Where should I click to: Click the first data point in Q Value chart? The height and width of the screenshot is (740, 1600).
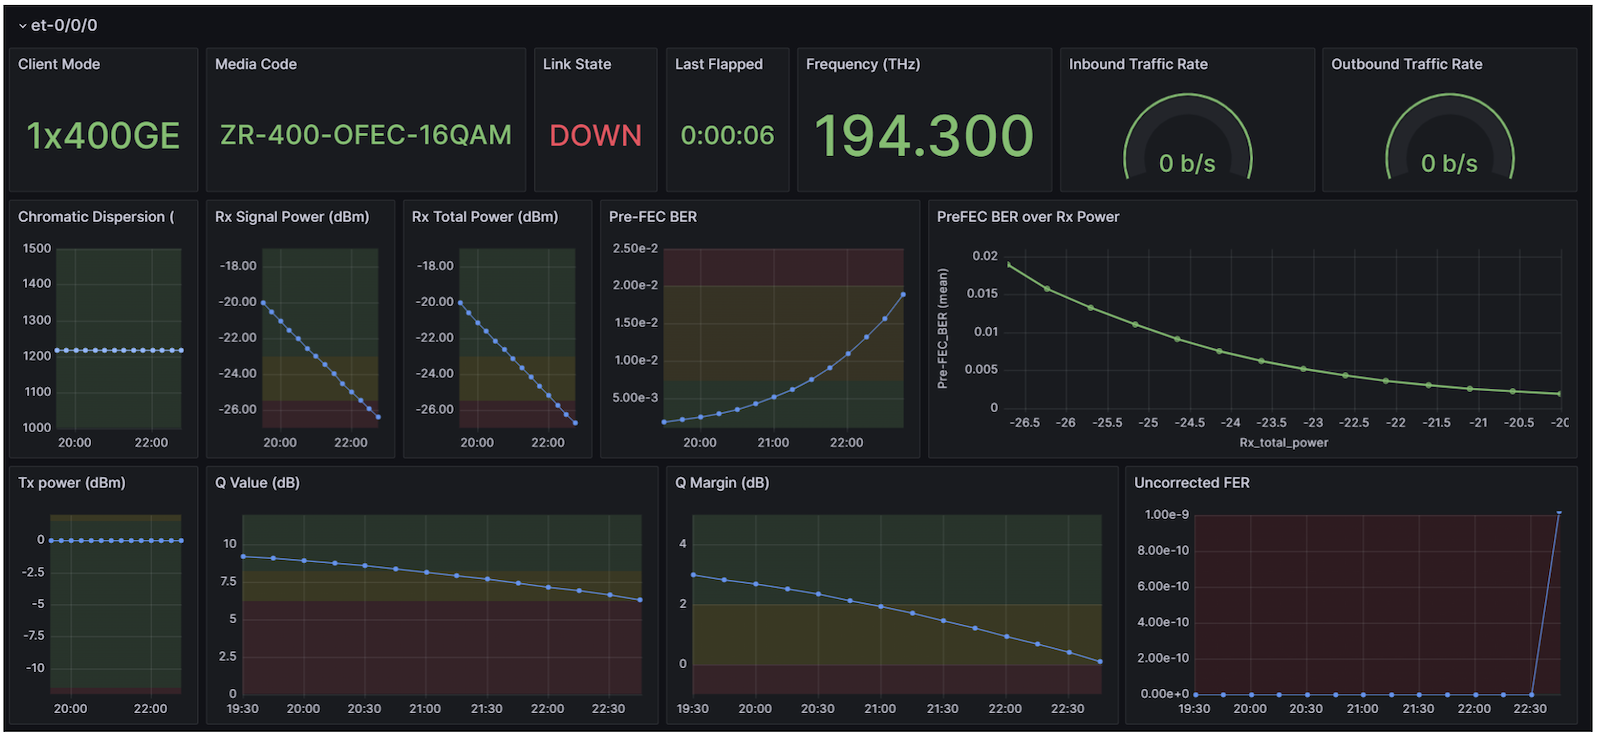243,556
